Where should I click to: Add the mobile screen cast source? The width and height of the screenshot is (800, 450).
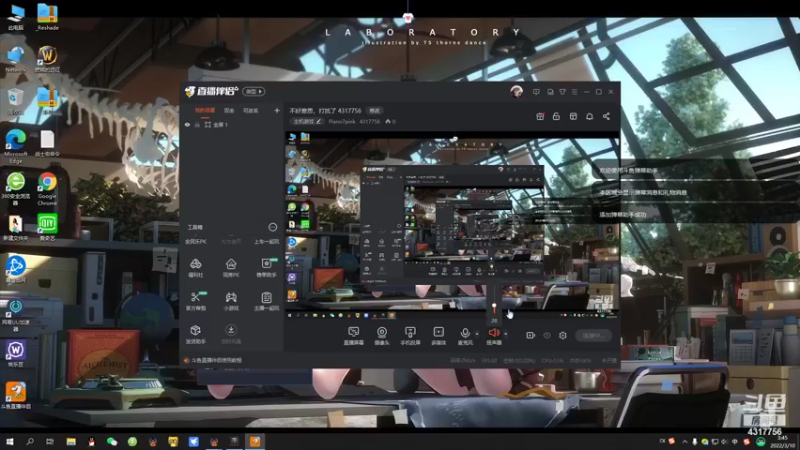[410, 336]
